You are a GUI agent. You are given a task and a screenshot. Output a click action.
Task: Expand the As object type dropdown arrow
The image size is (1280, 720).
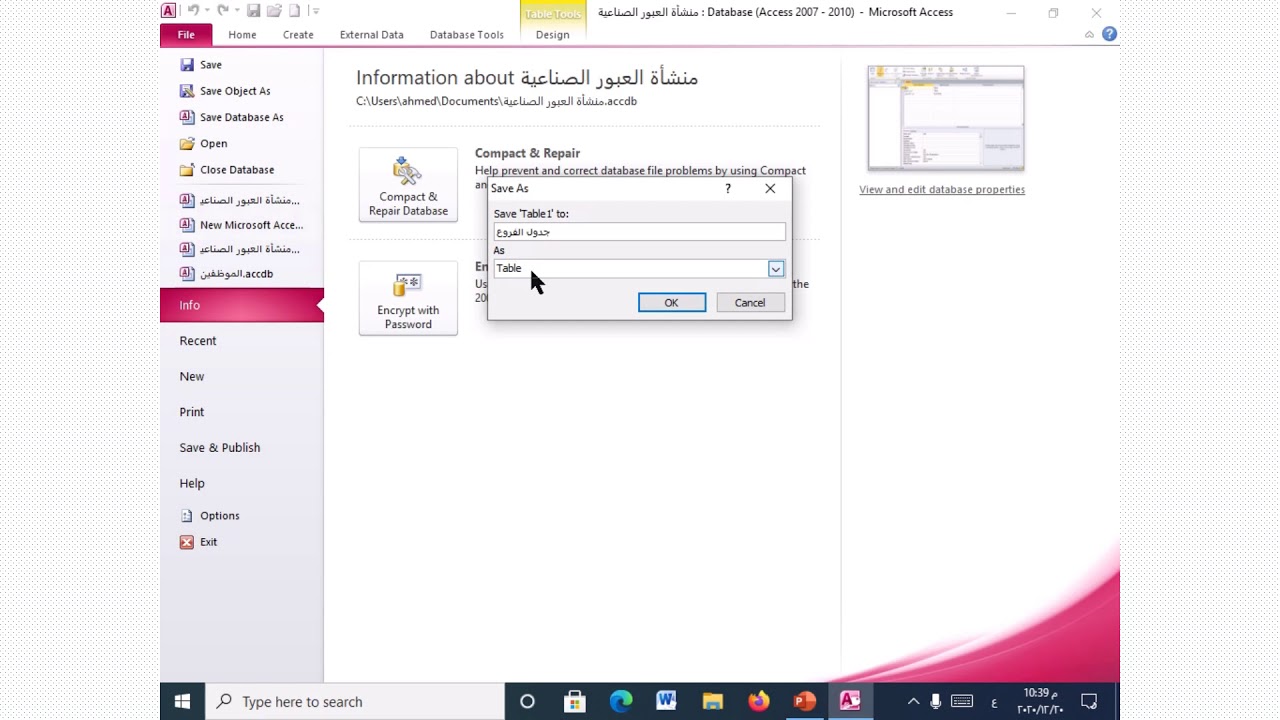click(x=776, y=269)
